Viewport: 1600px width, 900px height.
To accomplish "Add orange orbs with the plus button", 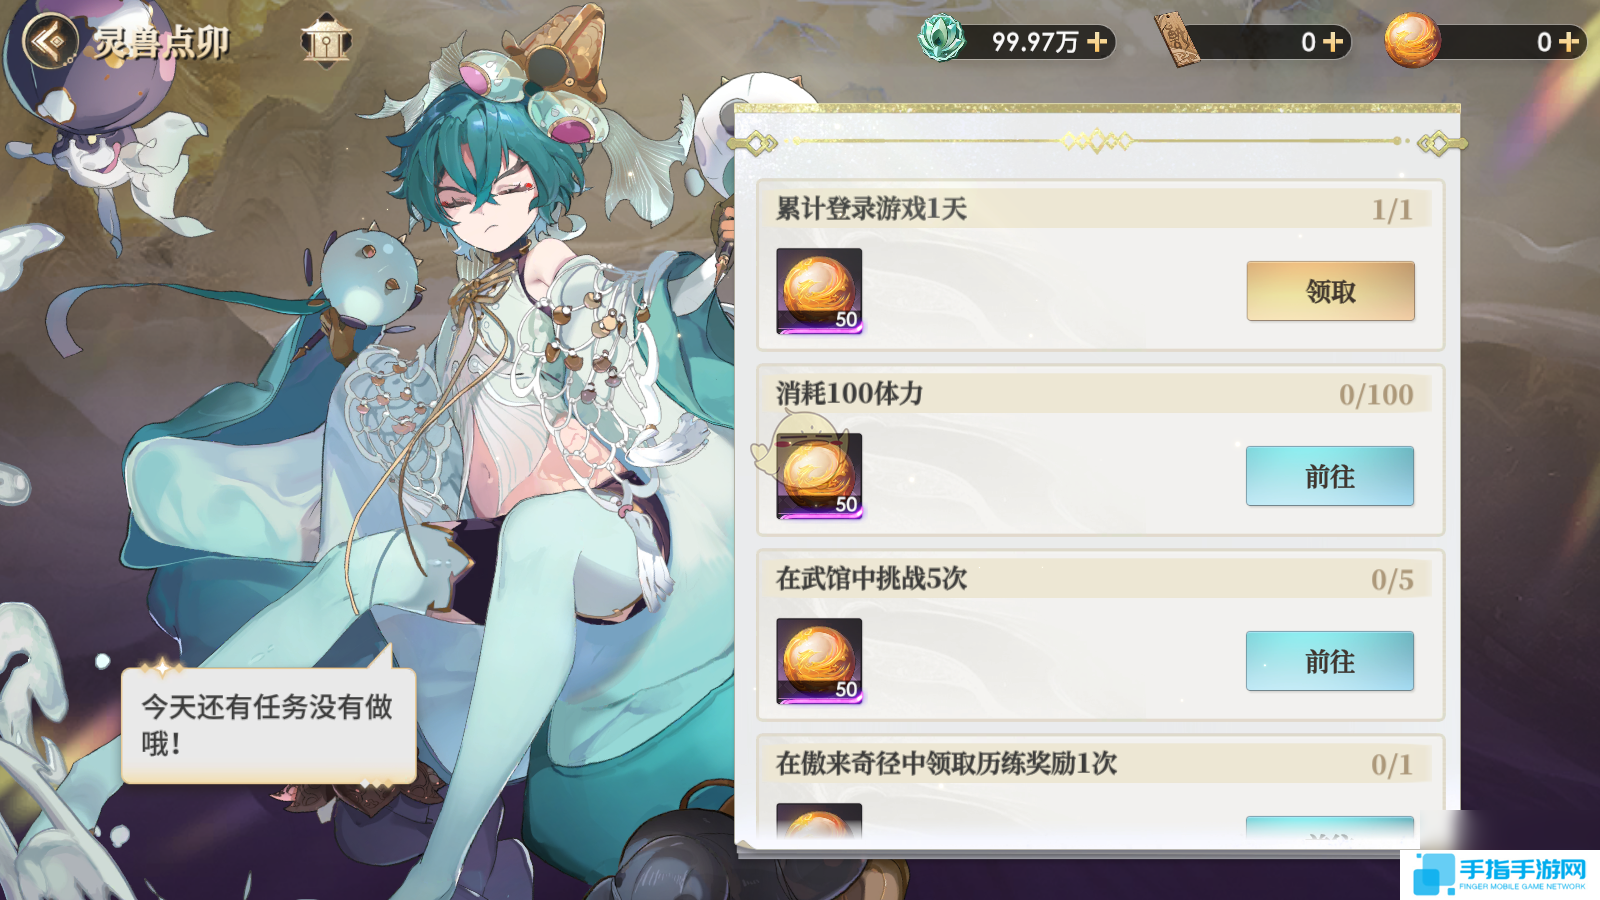I will coord(1569,42).
